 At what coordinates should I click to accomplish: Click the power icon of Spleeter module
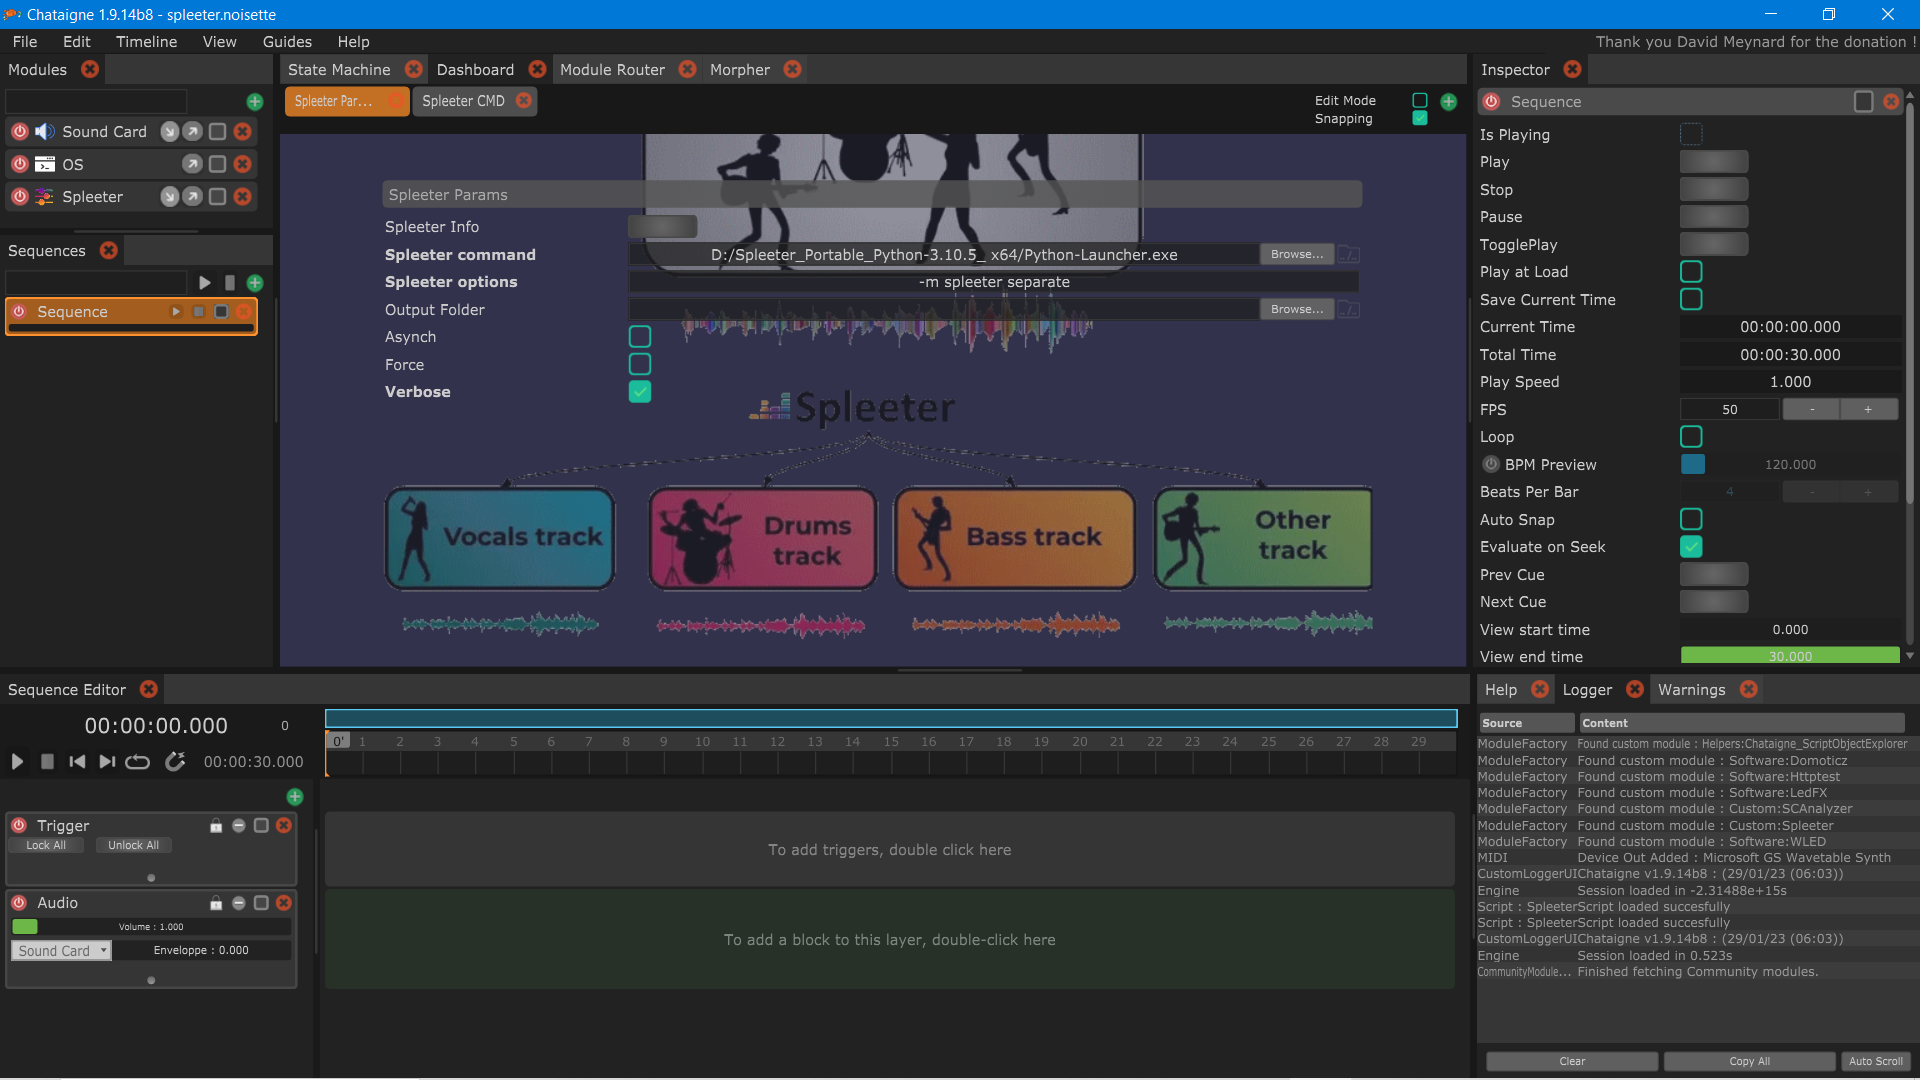point(20,197)
